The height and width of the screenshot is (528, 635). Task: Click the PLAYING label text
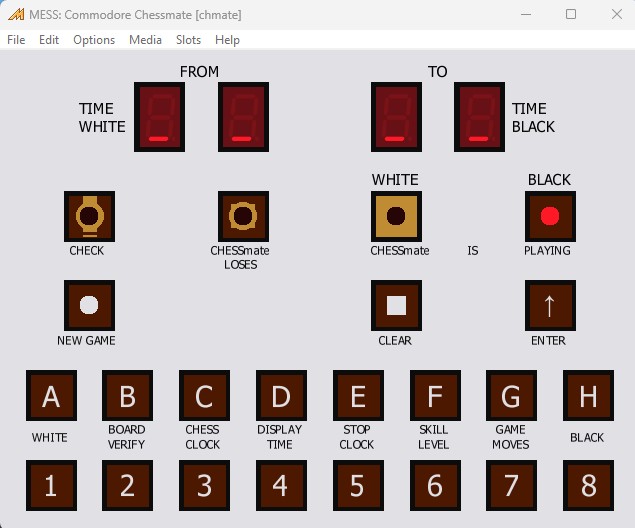[547, 251]
